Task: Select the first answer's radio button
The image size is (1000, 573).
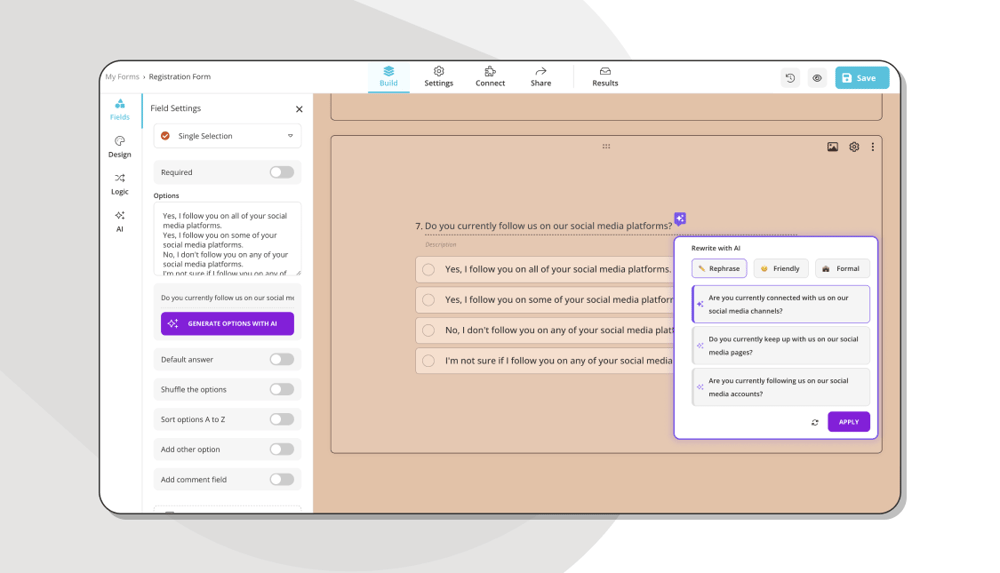Action: (x=428, y=269)
